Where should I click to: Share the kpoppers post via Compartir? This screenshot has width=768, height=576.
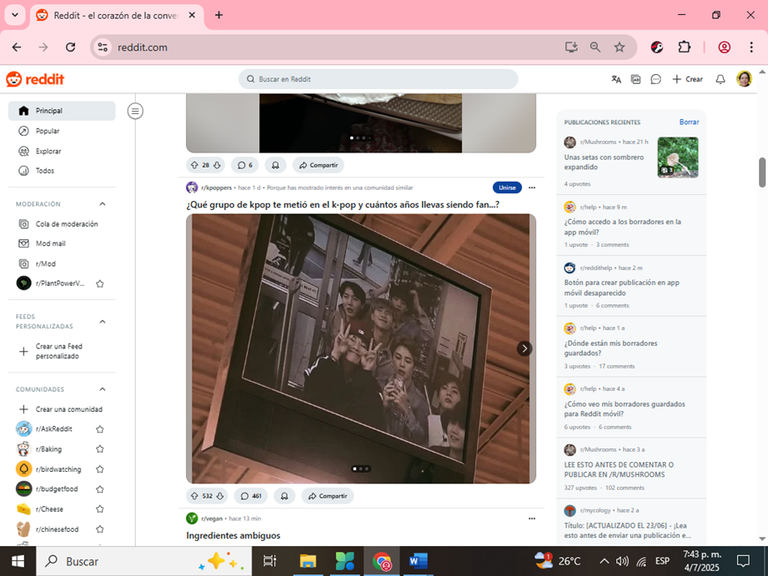pyautogui.click(x=327, y=496)
